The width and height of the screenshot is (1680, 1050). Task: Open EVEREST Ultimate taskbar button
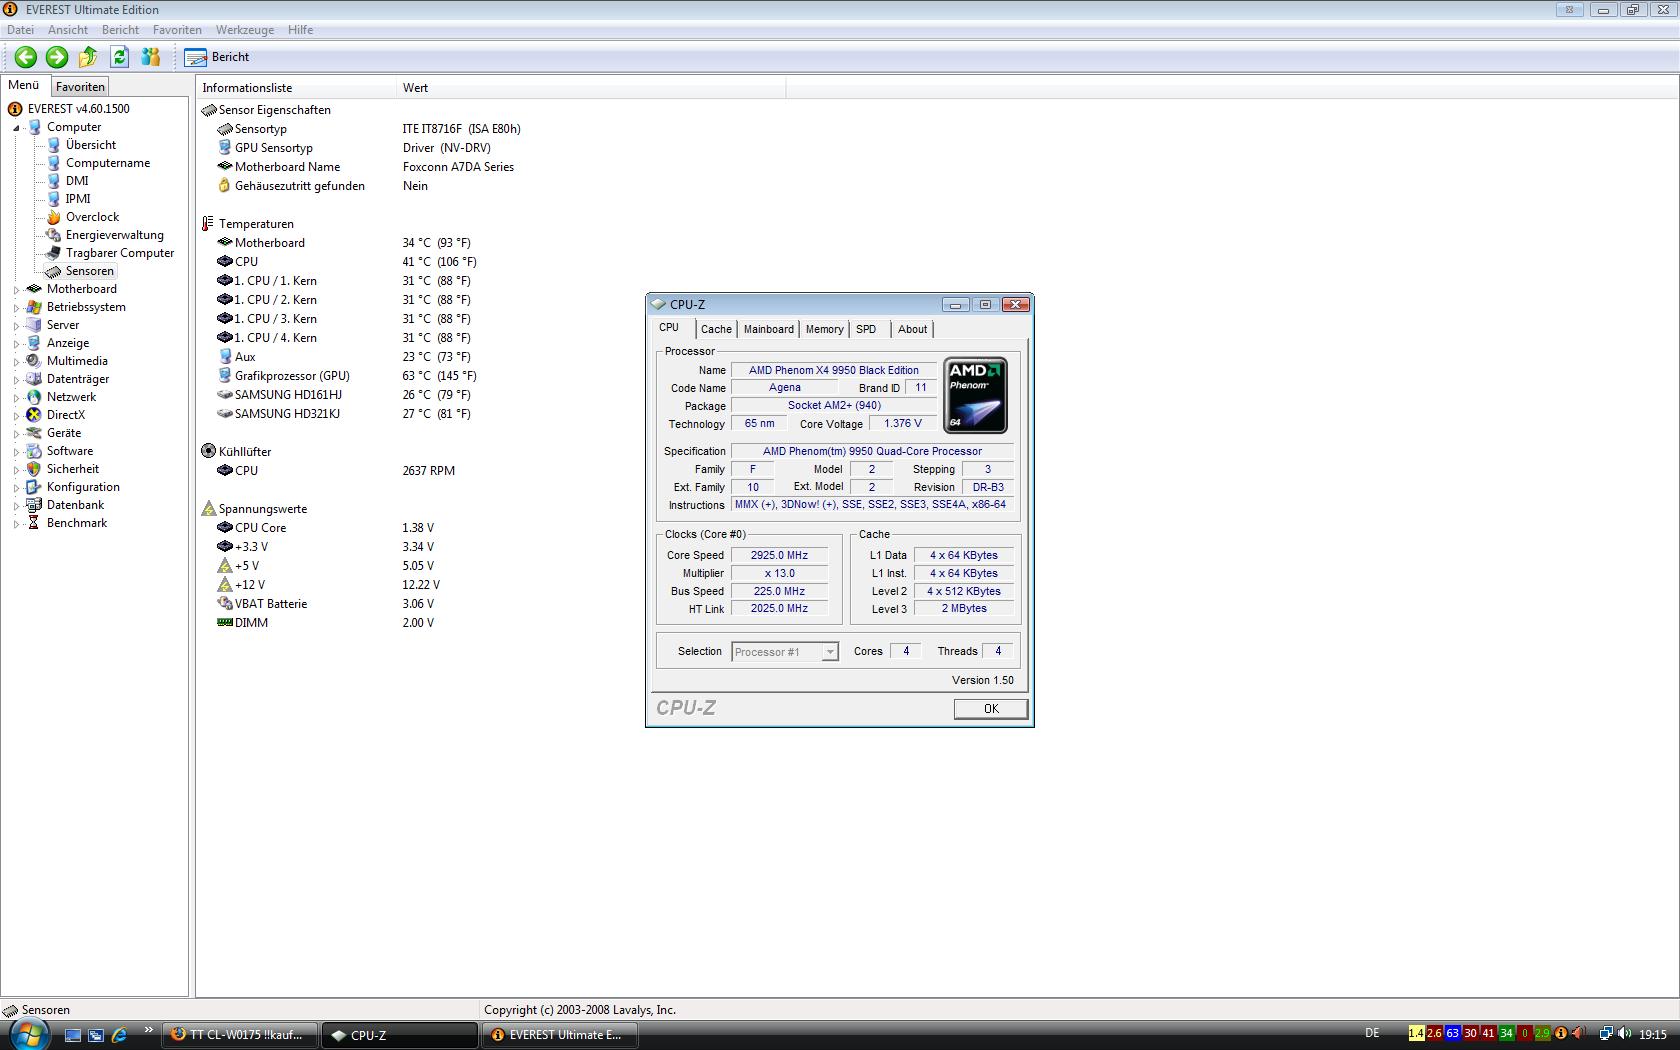pos(559,1035)
